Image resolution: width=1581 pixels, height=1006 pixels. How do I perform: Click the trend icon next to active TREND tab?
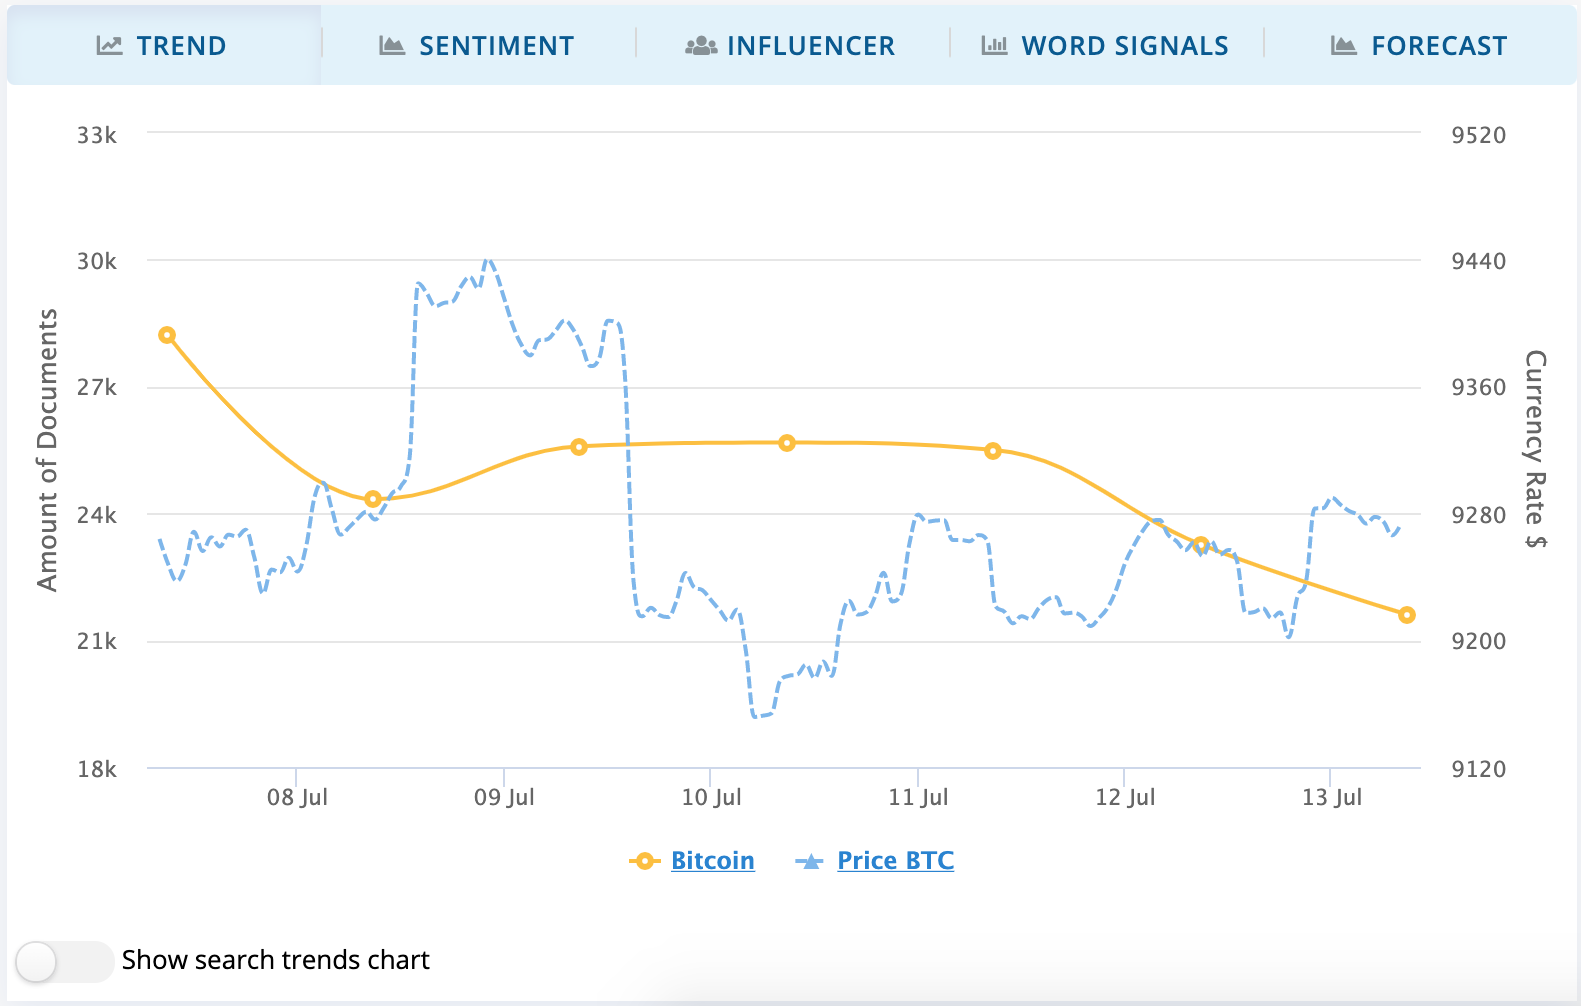[x=109, y=45]
